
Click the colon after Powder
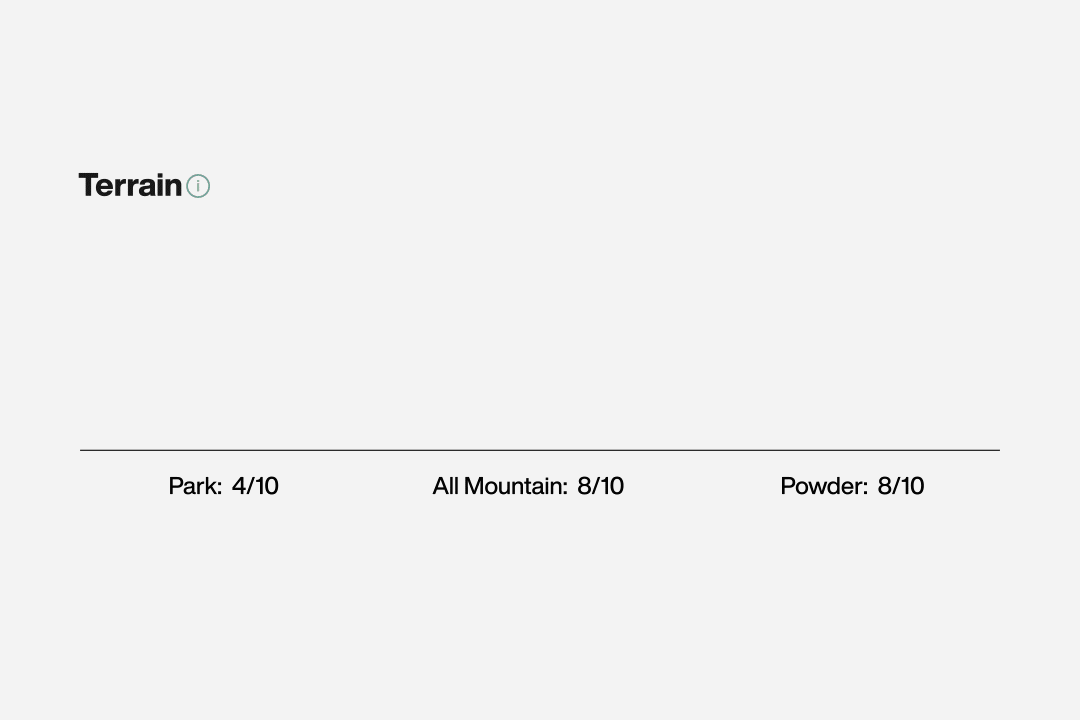pos(865,489)
